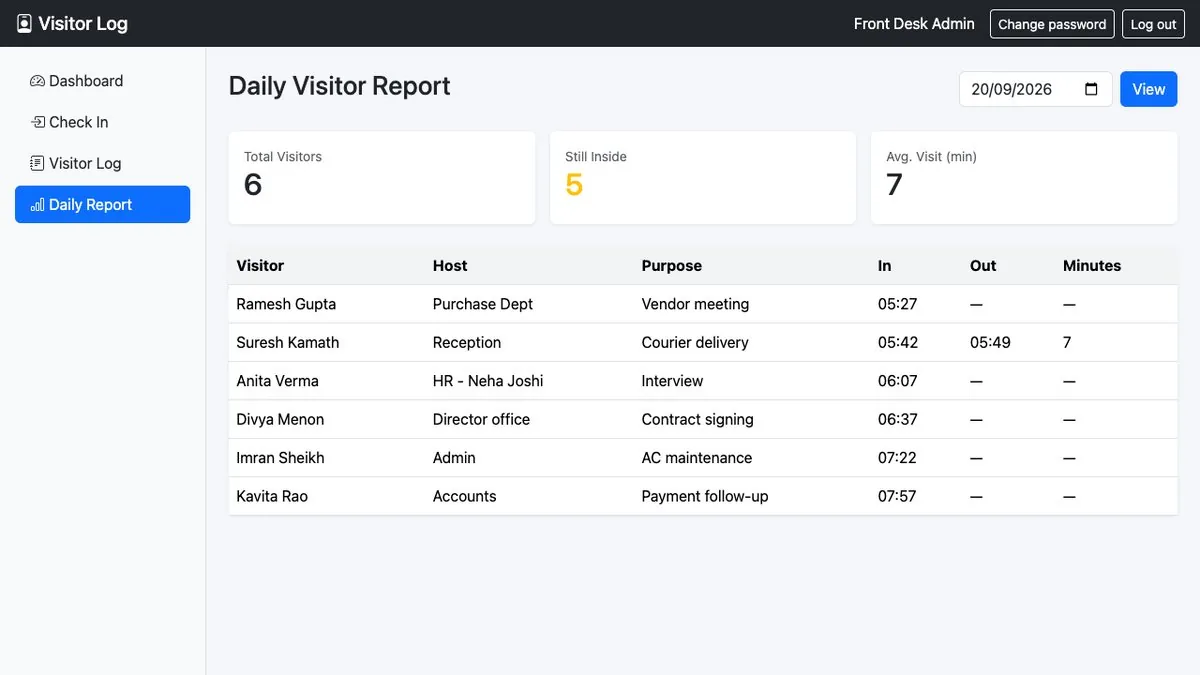Select the Daily Report sidebar item
The width and height of the screenshot is (1200, 675).
[x=102, y=204]
